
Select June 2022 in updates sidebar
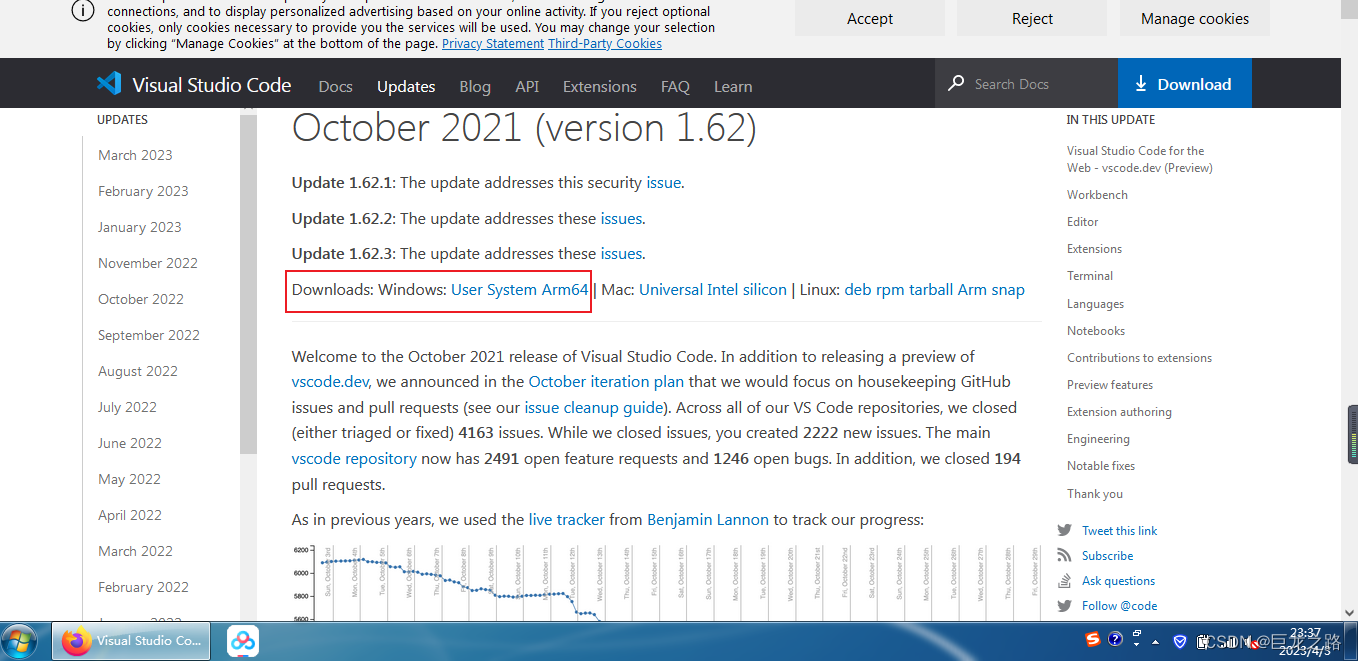point(130,443)
